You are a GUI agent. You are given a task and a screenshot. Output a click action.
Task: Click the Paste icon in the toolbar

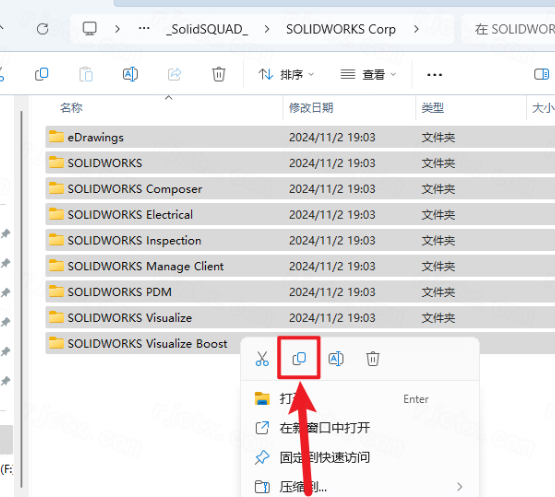click(86, 74)
